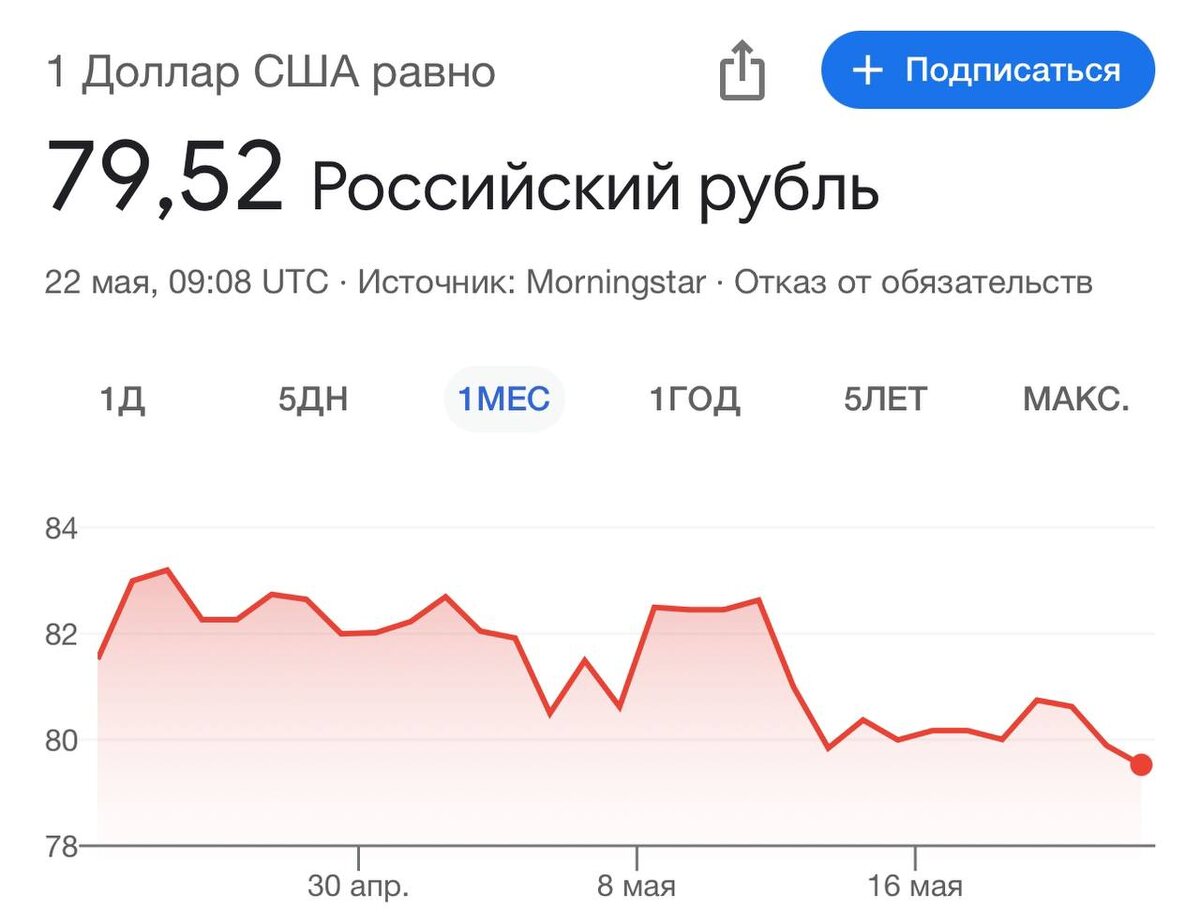Switch to the 5ДН range tab
1200x923 pixels.
(313, 400)
